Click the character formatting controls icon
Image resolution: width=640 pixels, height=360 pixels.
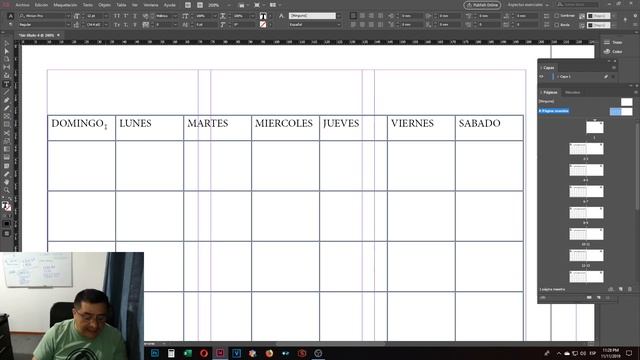coord(11,16)
